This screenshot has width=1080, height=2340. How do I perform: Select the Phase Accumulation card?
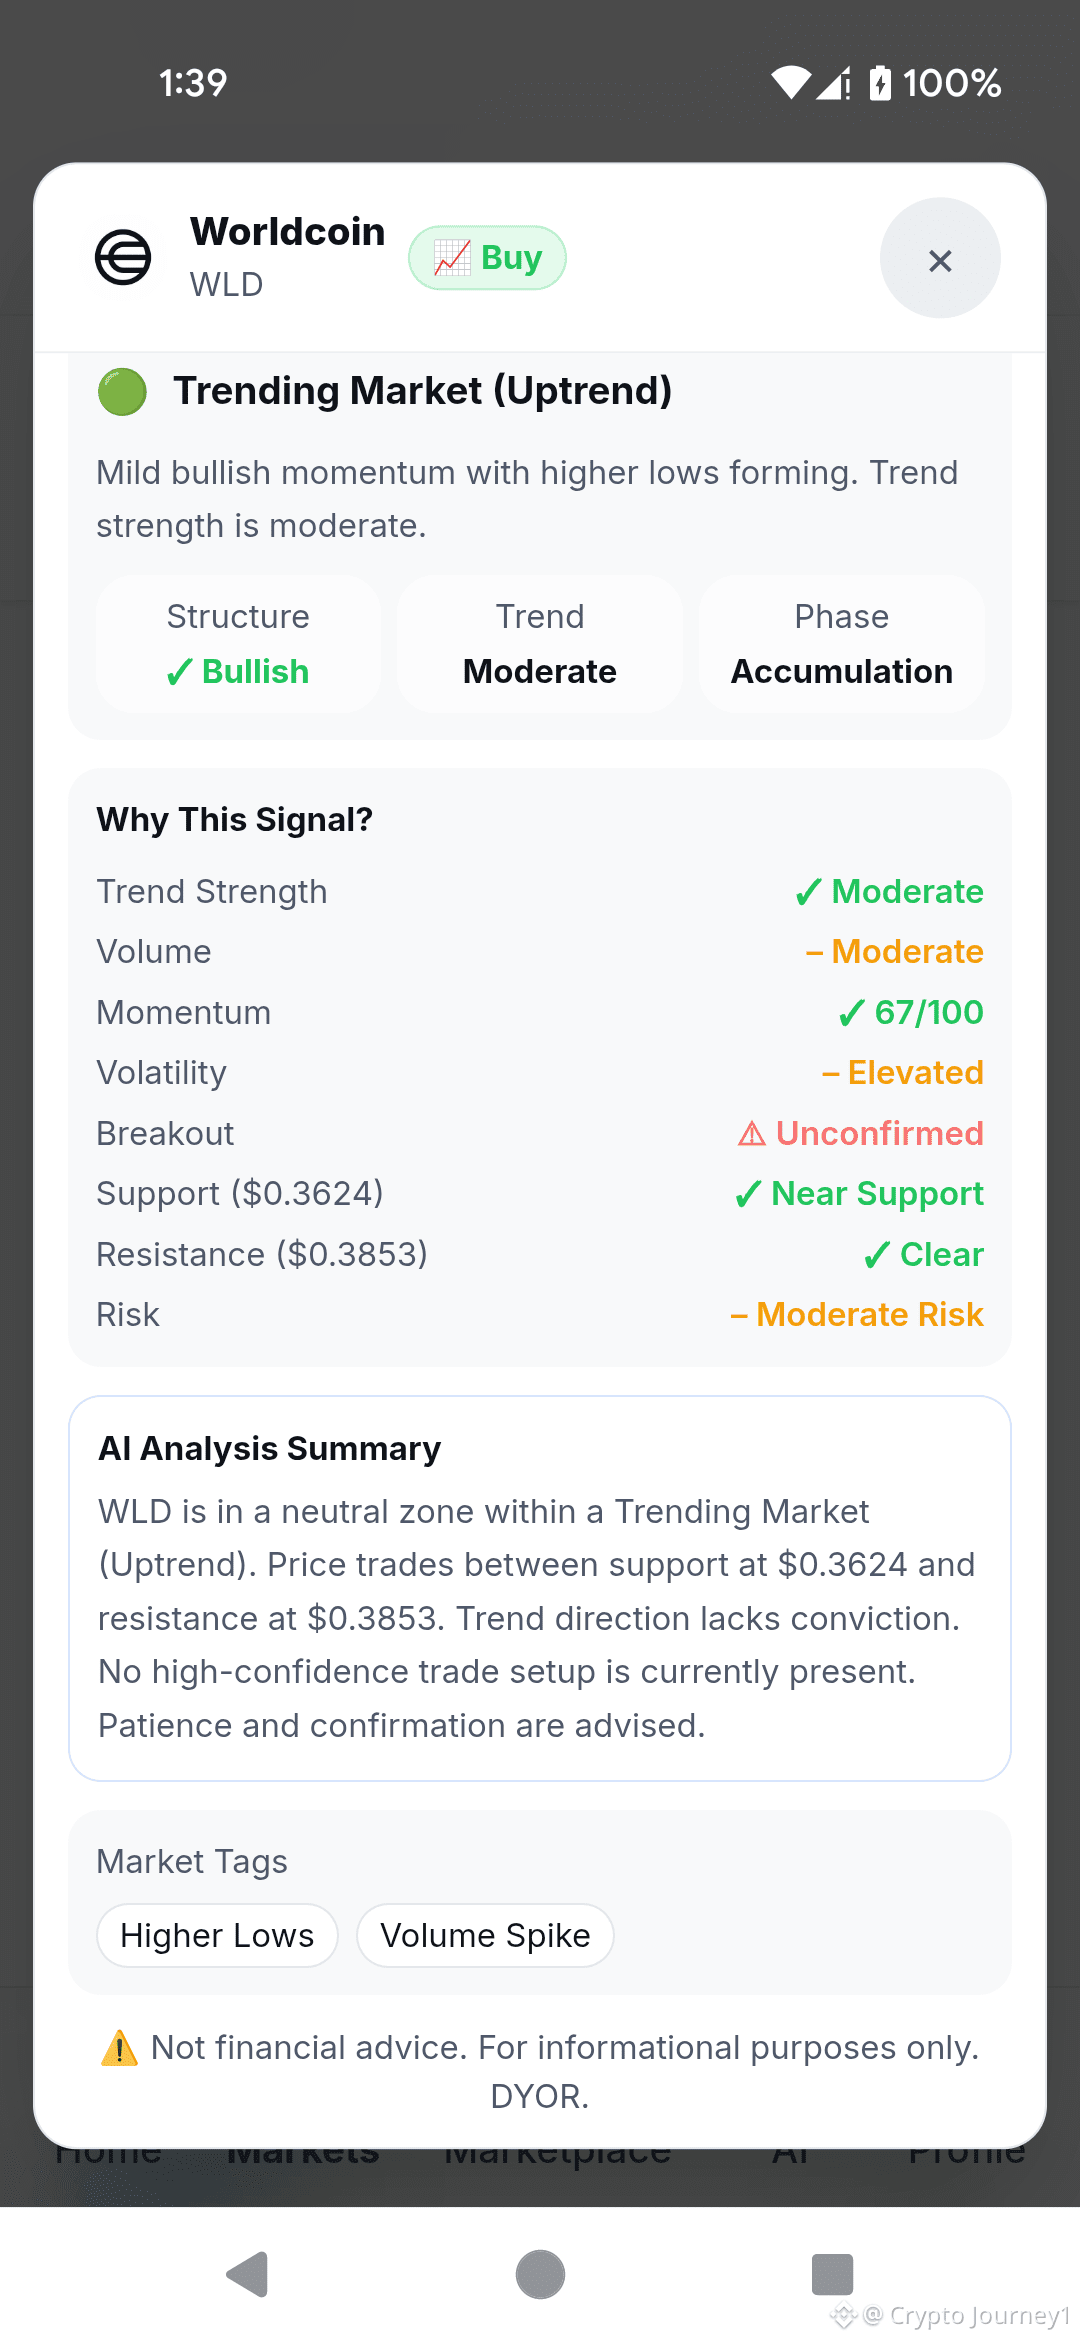click(842, 643)
